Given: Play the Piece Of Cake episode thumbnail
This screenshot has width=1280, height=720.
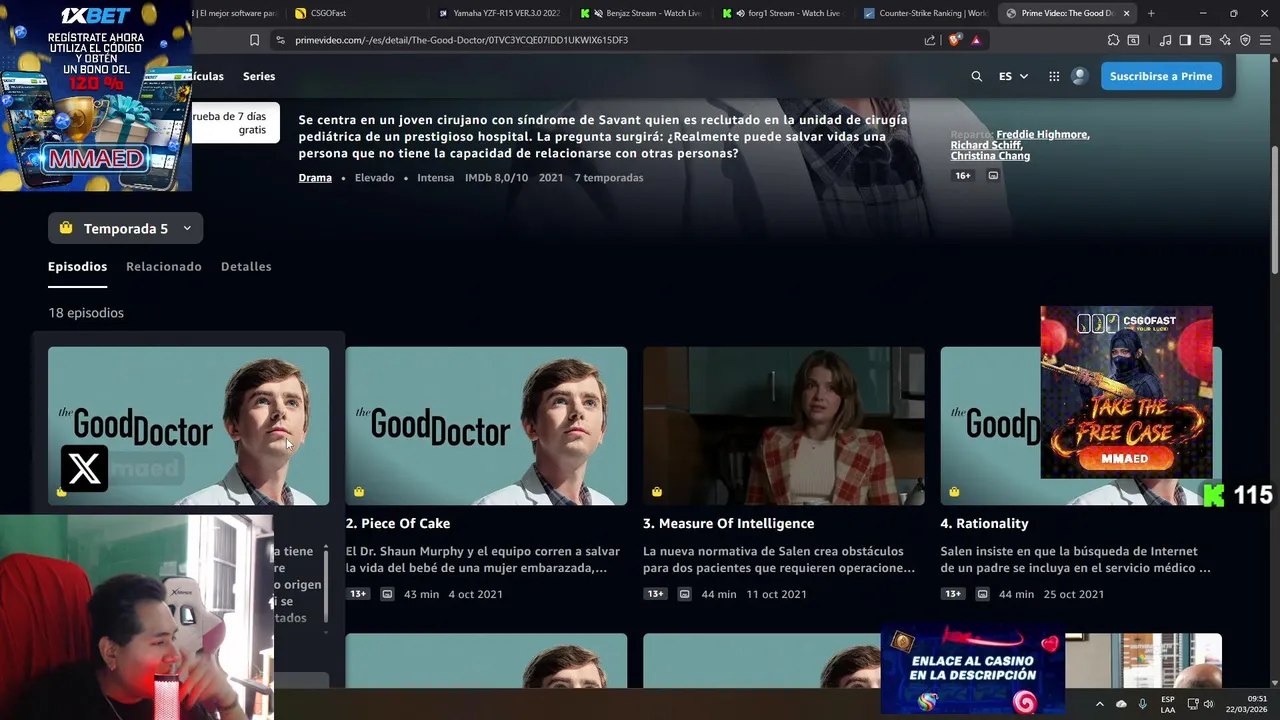Looking at the screenshot, I should coord(486,426).
